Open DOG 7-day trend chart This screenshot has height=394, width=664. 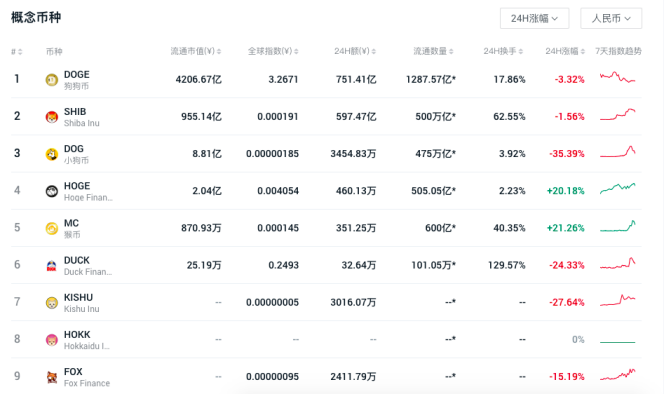point(617,152)
